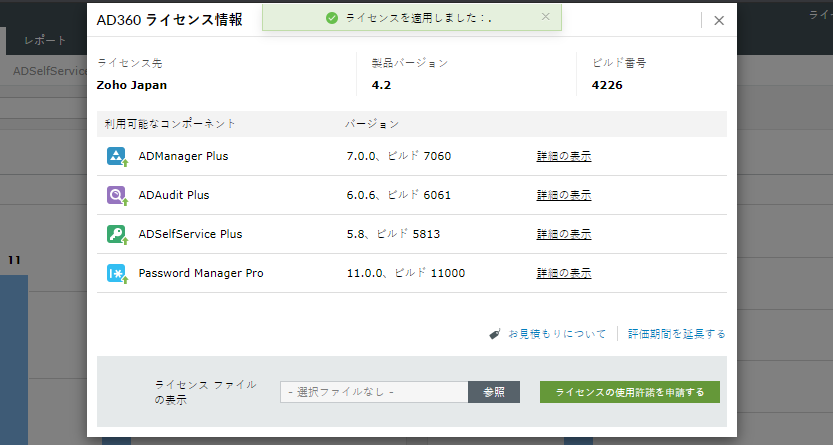Click the ADSelfService text behind the dialog
Screen dimensions: 833x445
click(50, 71)
